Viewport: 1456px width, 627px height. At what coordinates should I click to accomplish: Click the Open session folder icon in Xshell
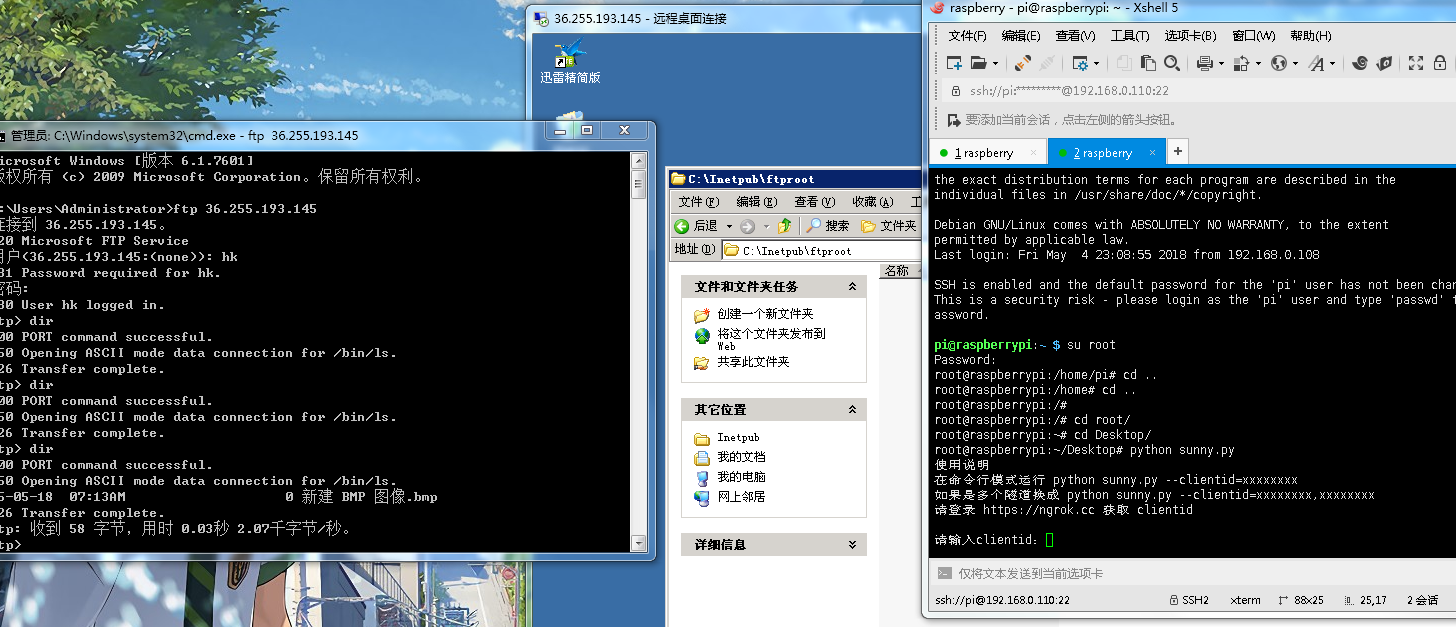coord(979,63)
